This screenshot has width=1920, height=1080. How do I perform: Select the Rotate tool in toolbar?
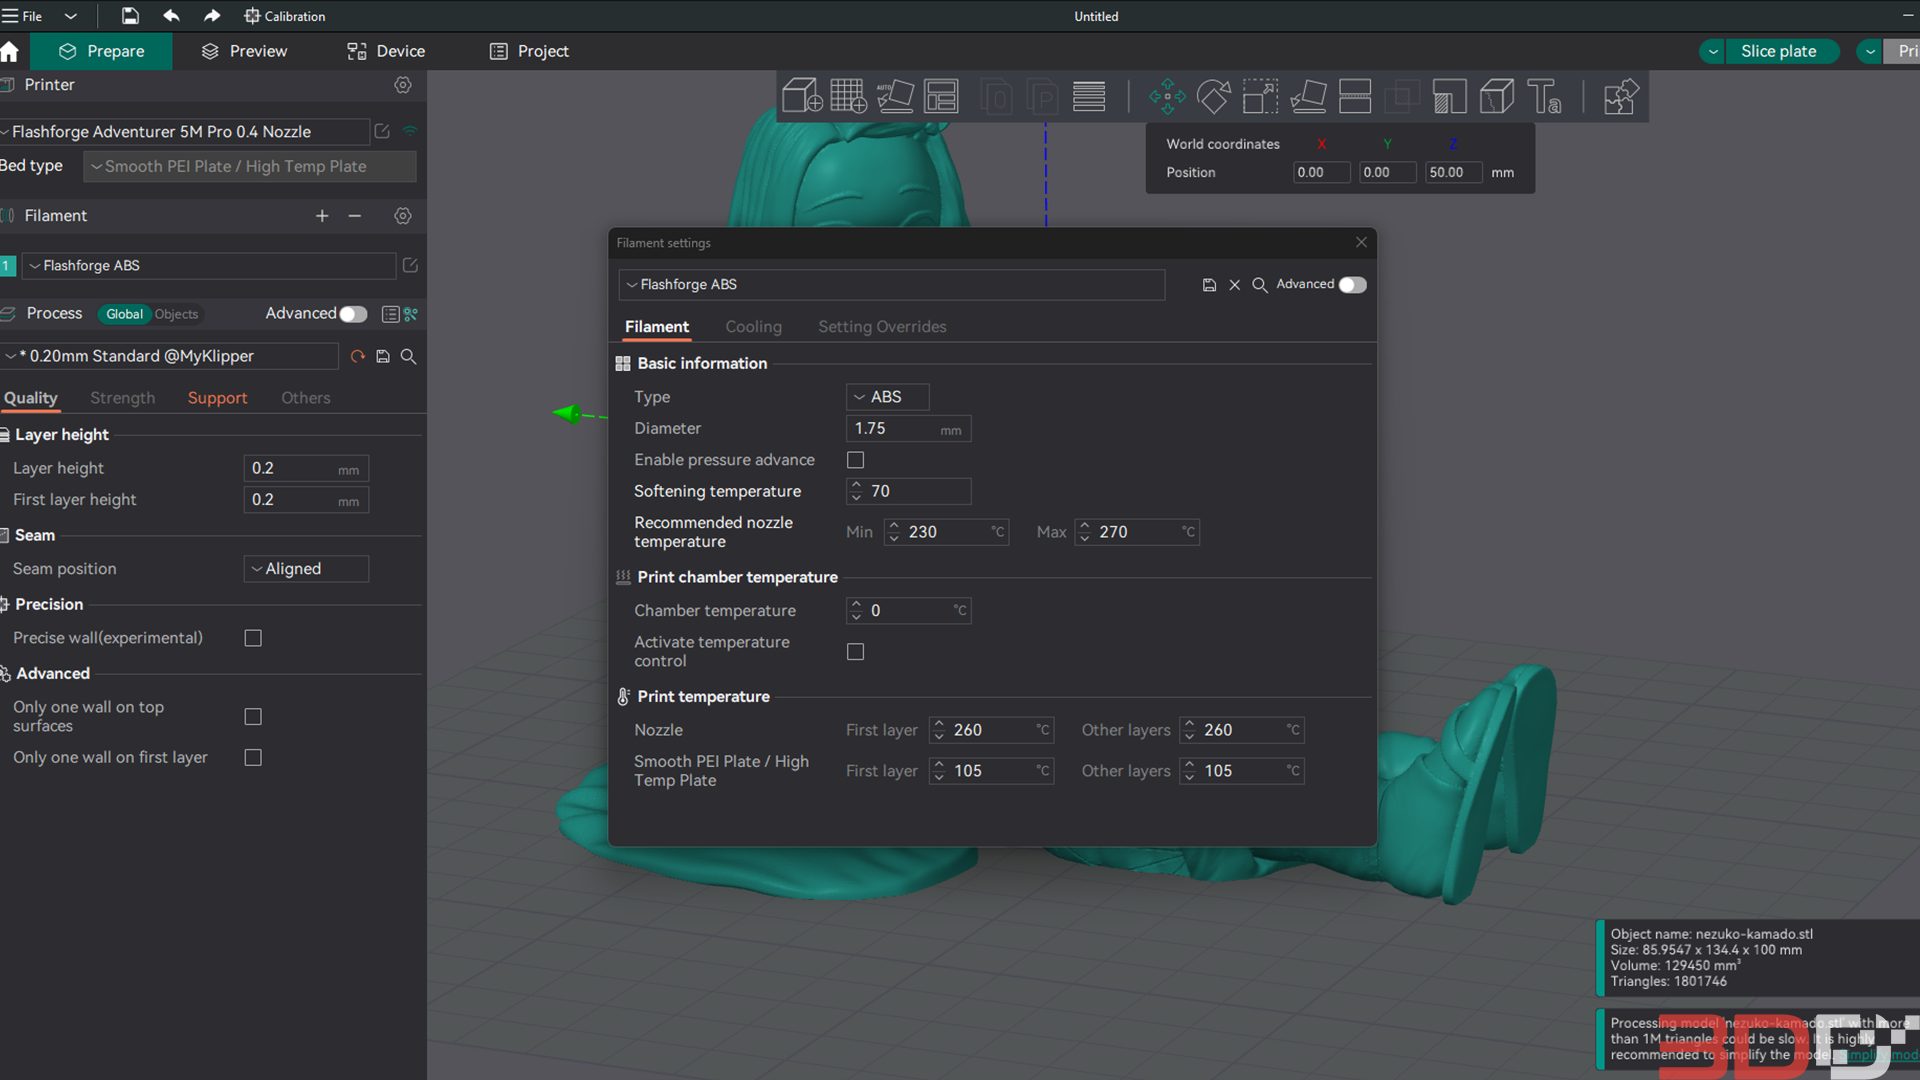pos(1213,96)
